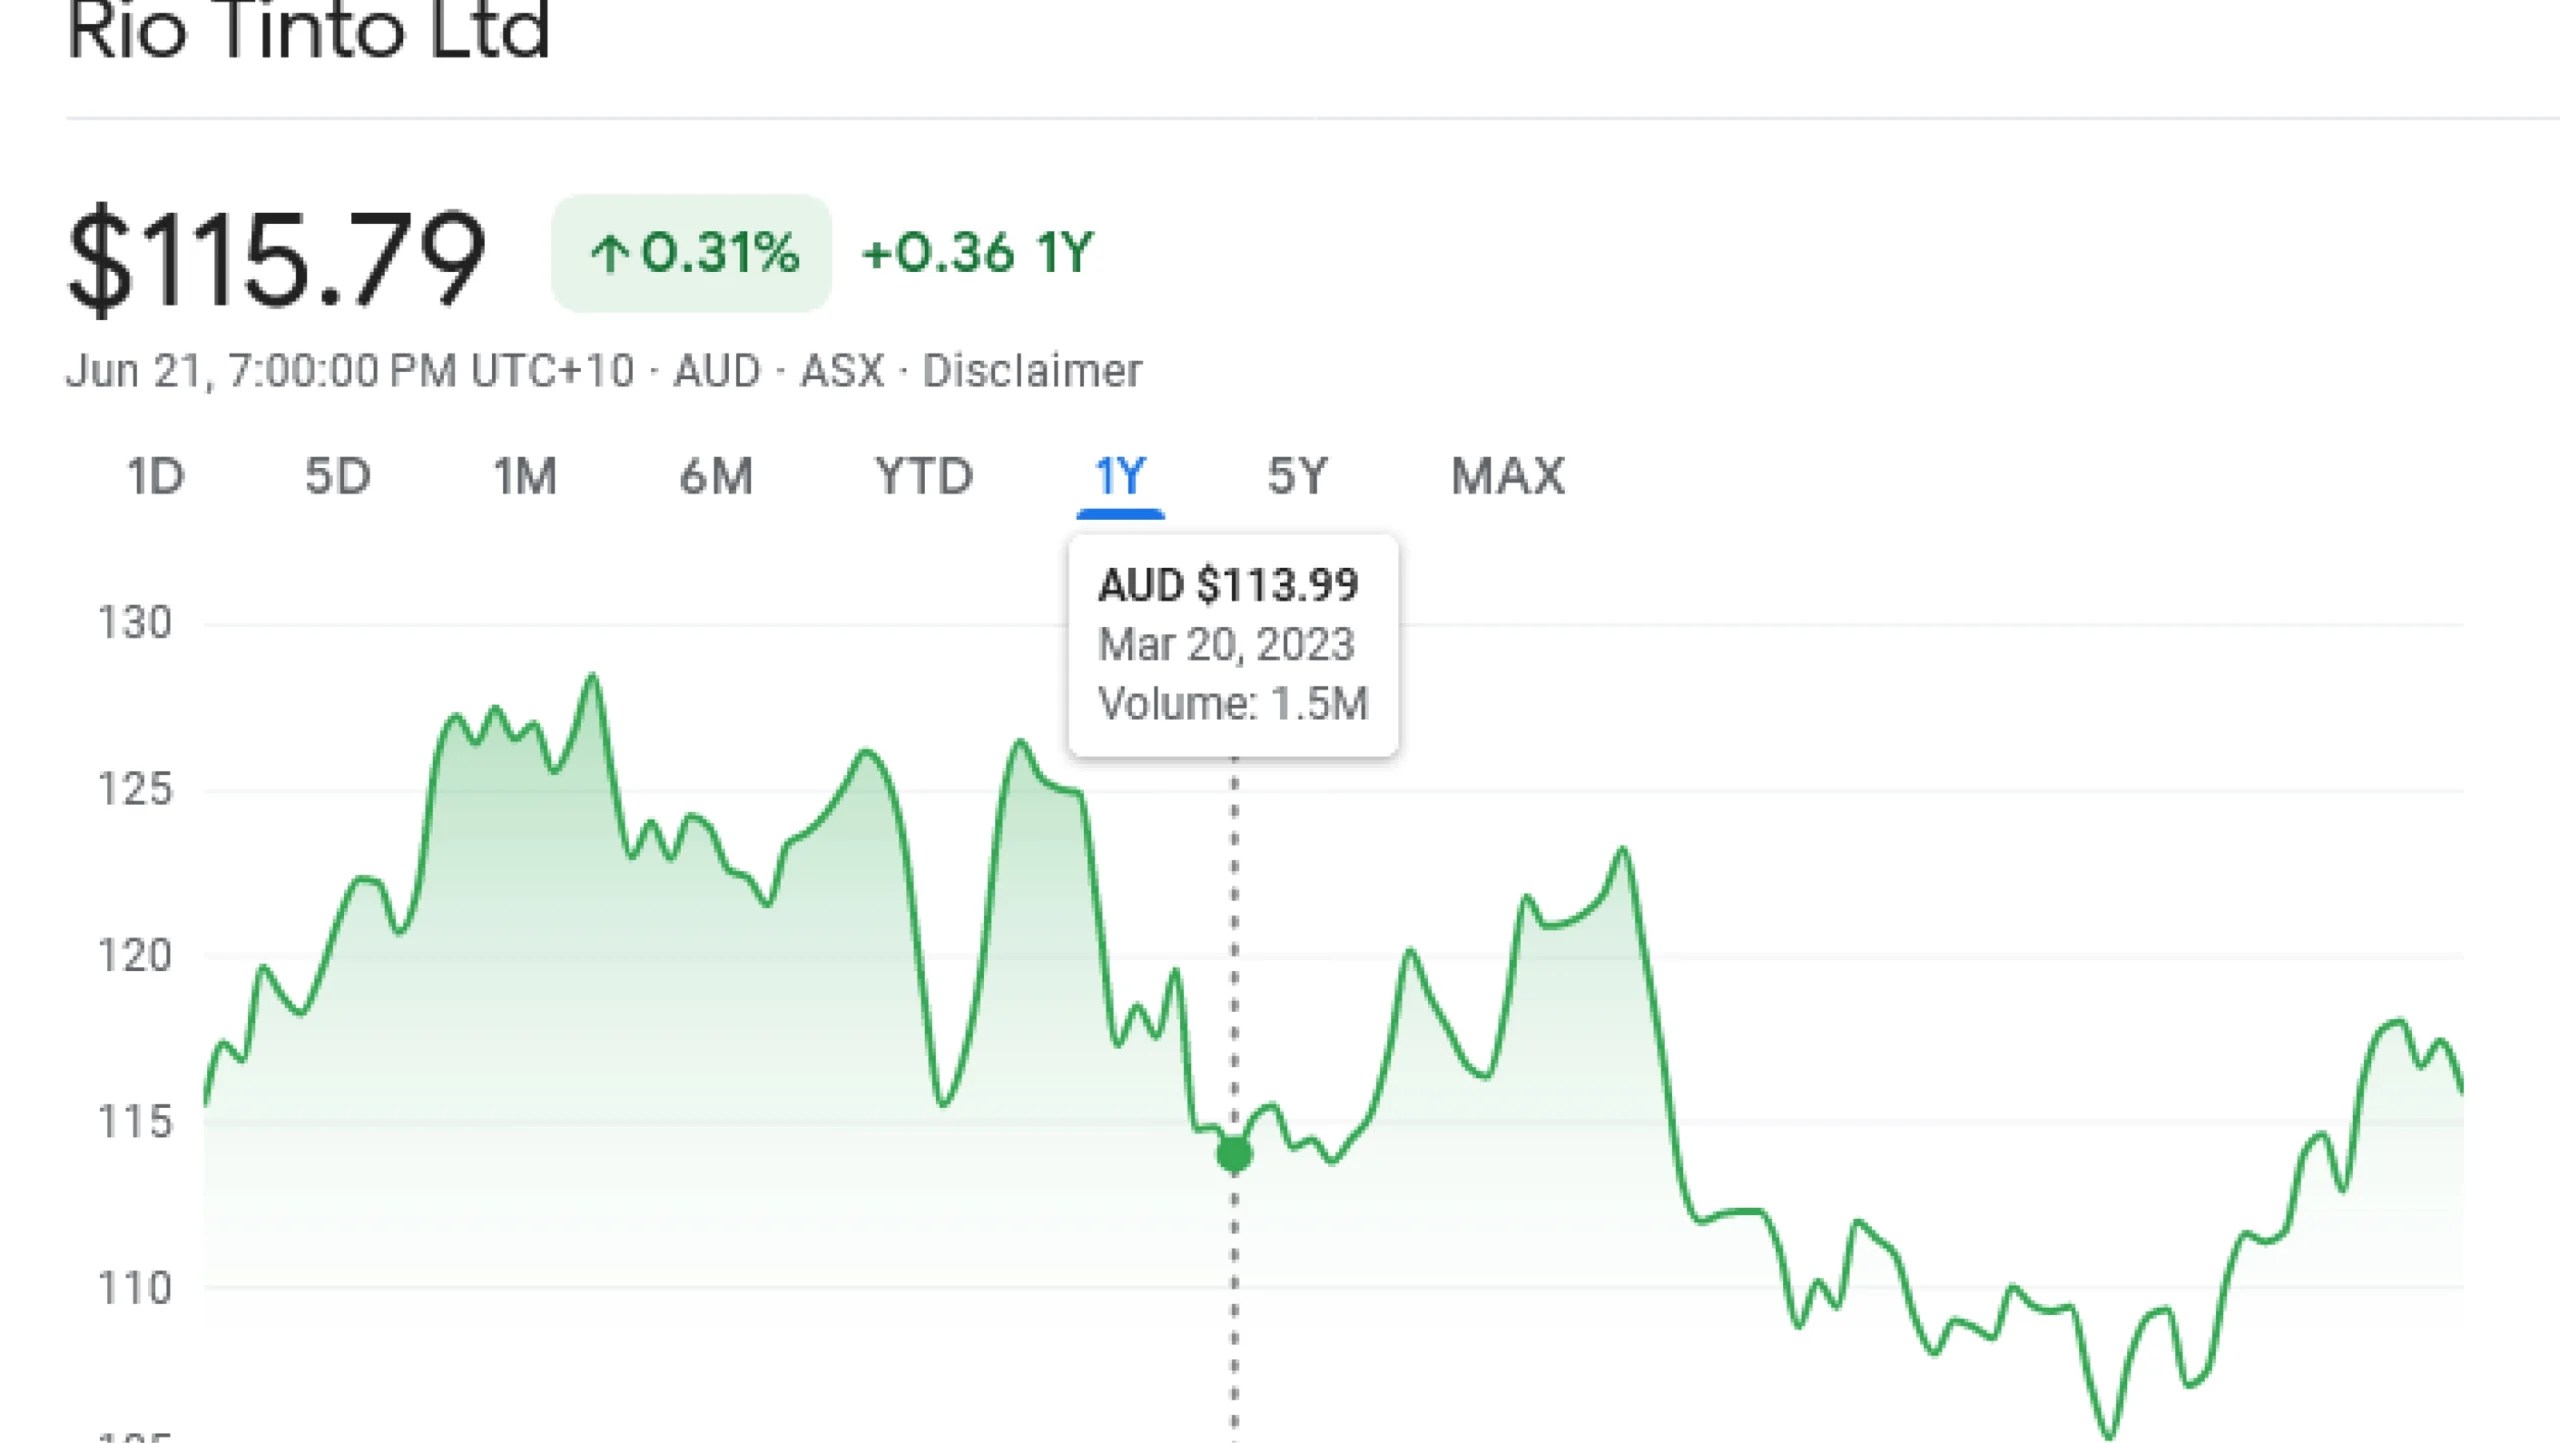Open the Disclaimer link
This screenshot has height=1443, width=2560.
(1031, 369)
